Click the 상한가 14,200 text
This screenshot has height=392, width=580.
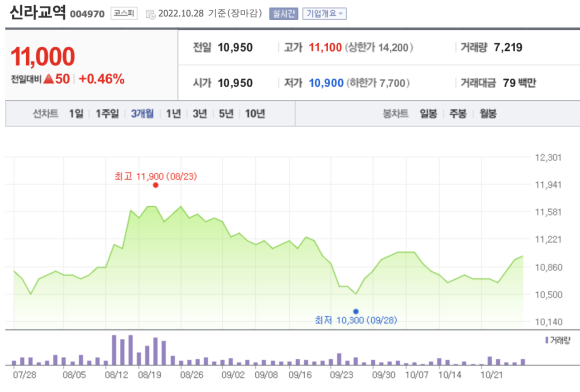tap(379, 47)
